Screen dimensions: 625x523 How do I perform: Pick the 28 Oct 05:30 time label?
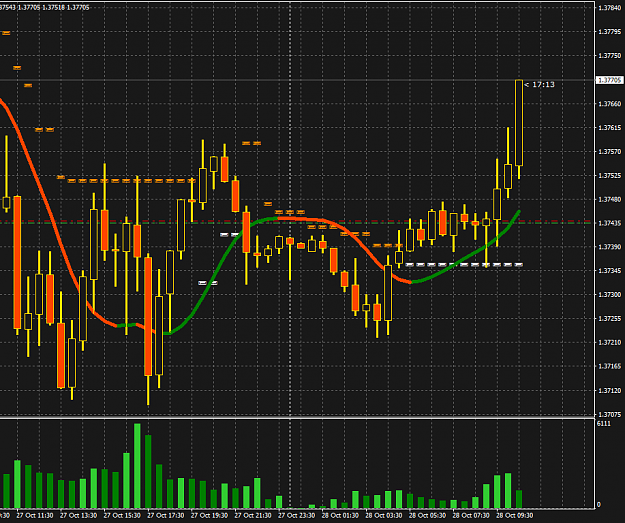point(427,515)
